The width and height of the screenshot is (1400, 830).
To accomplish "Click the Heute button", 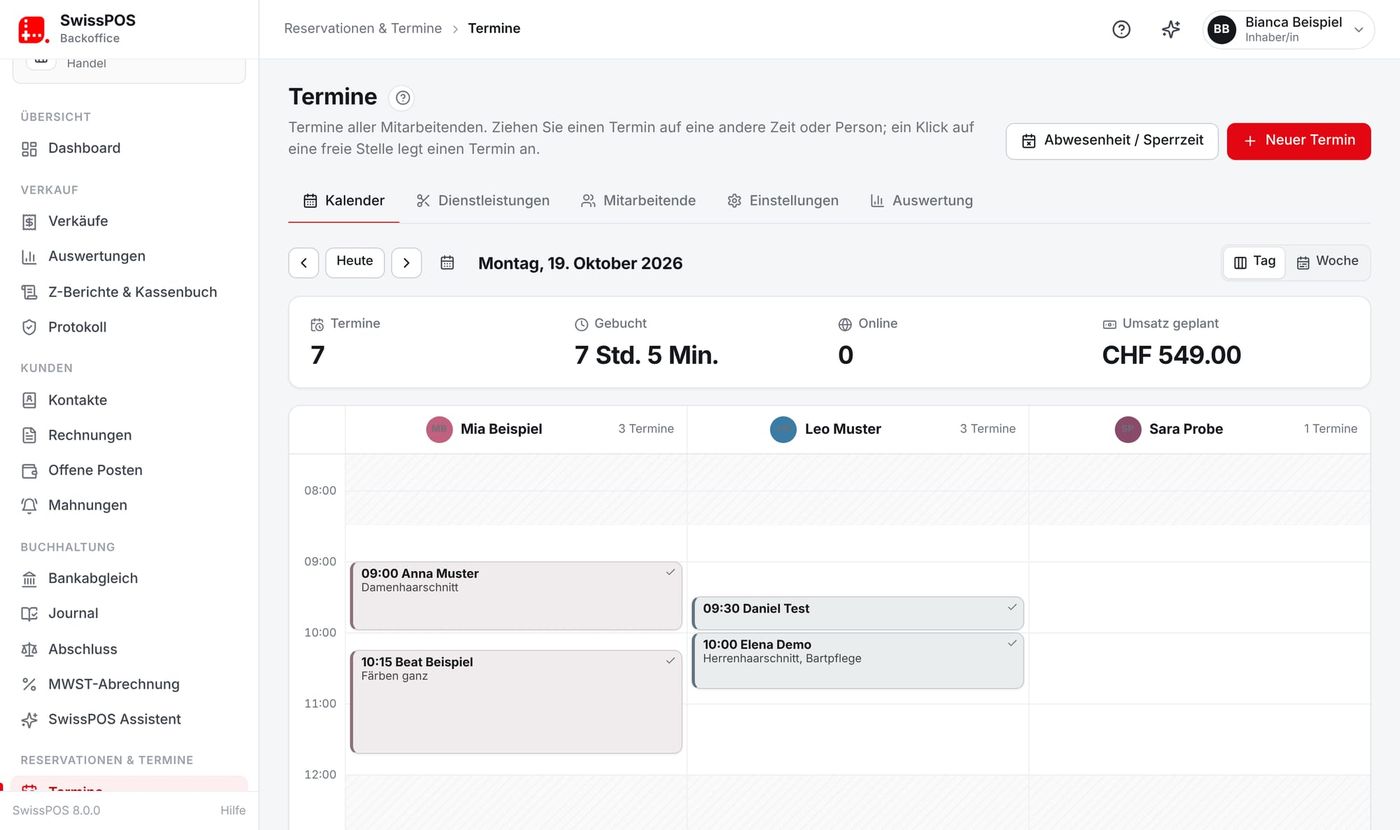I will (x=355, y=262).
